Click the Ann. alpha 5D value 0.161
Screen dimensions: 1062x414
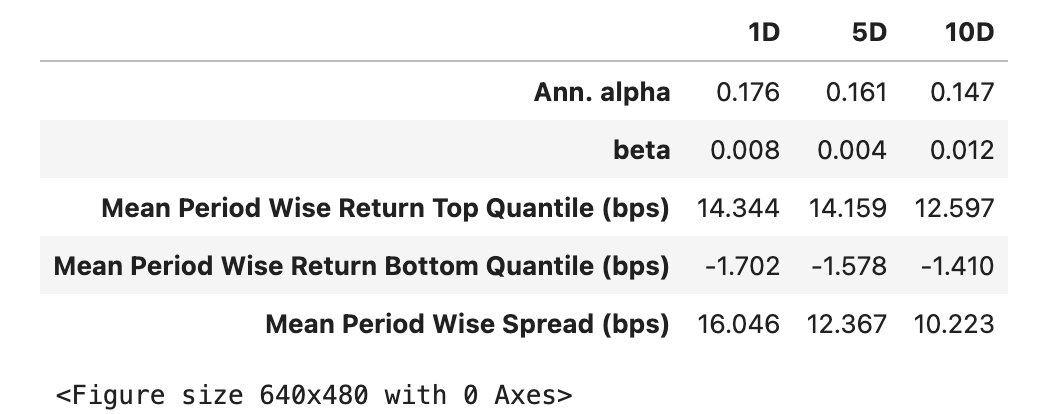coord(856,92)
